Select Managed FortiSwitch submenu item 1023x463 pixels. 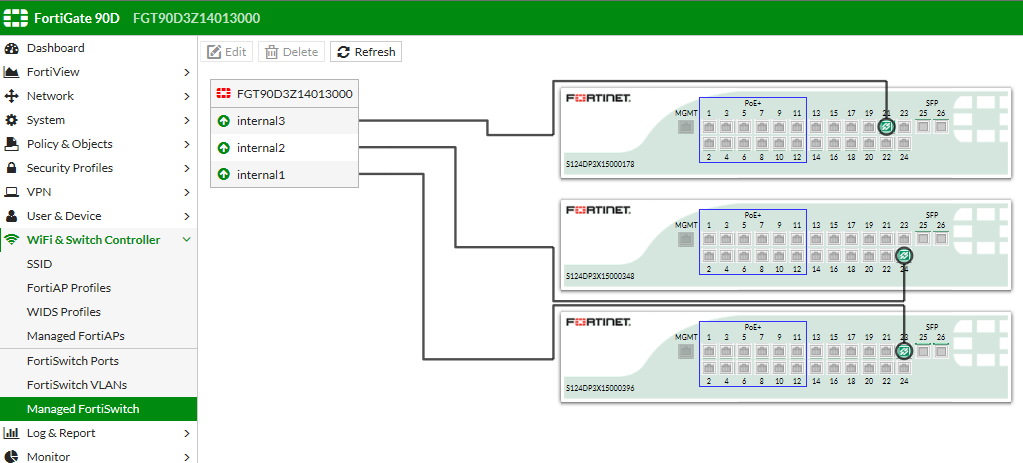[x=99, y=409]
